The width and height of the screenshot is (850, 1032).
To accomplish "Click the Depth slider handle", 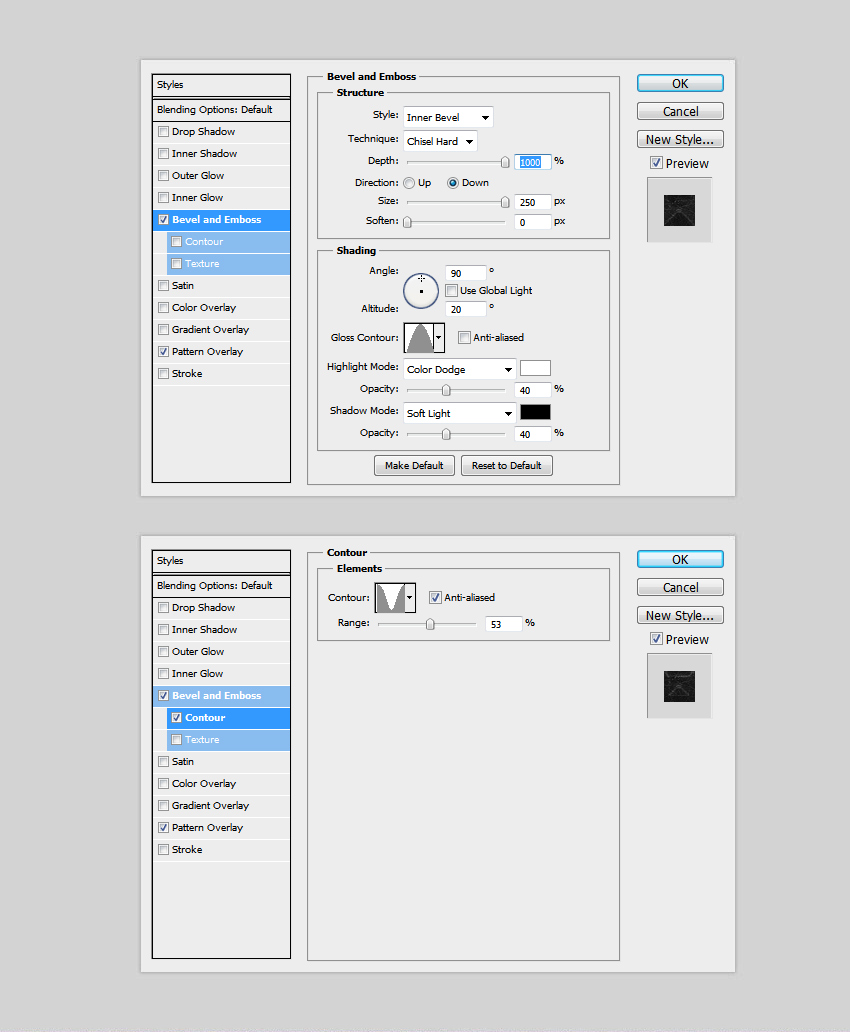I will pos(505,162).
